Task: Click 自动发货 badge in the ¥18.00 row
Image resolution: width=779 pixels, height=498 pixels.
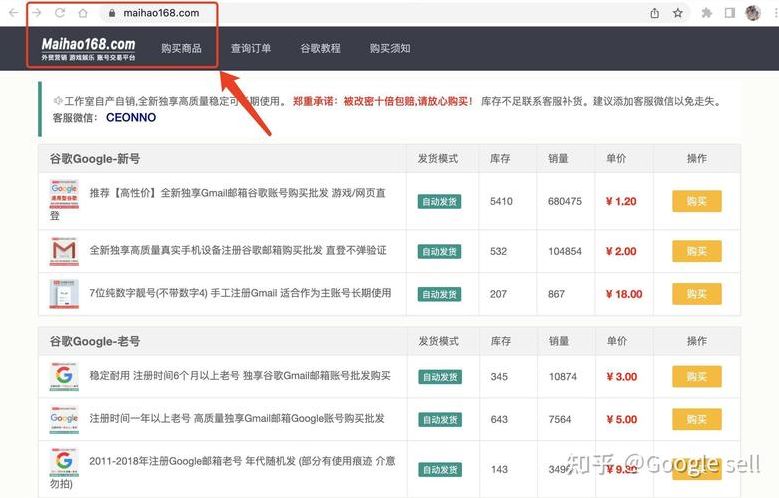Action: [439, 294]
